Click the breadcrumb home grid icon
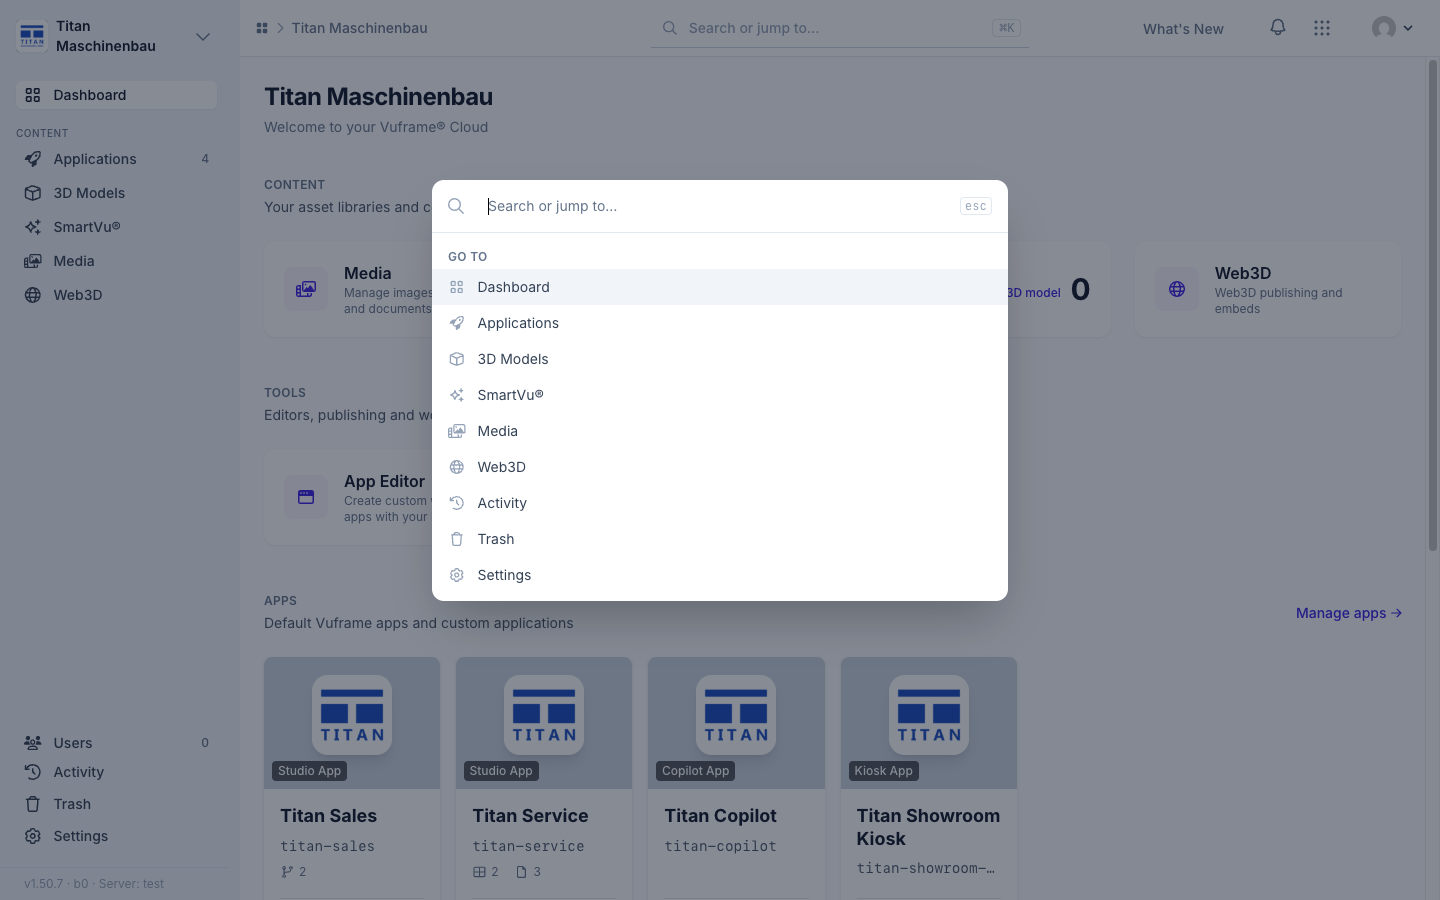Viewport: 1440px width, 900px height. [x=262, y=28]
